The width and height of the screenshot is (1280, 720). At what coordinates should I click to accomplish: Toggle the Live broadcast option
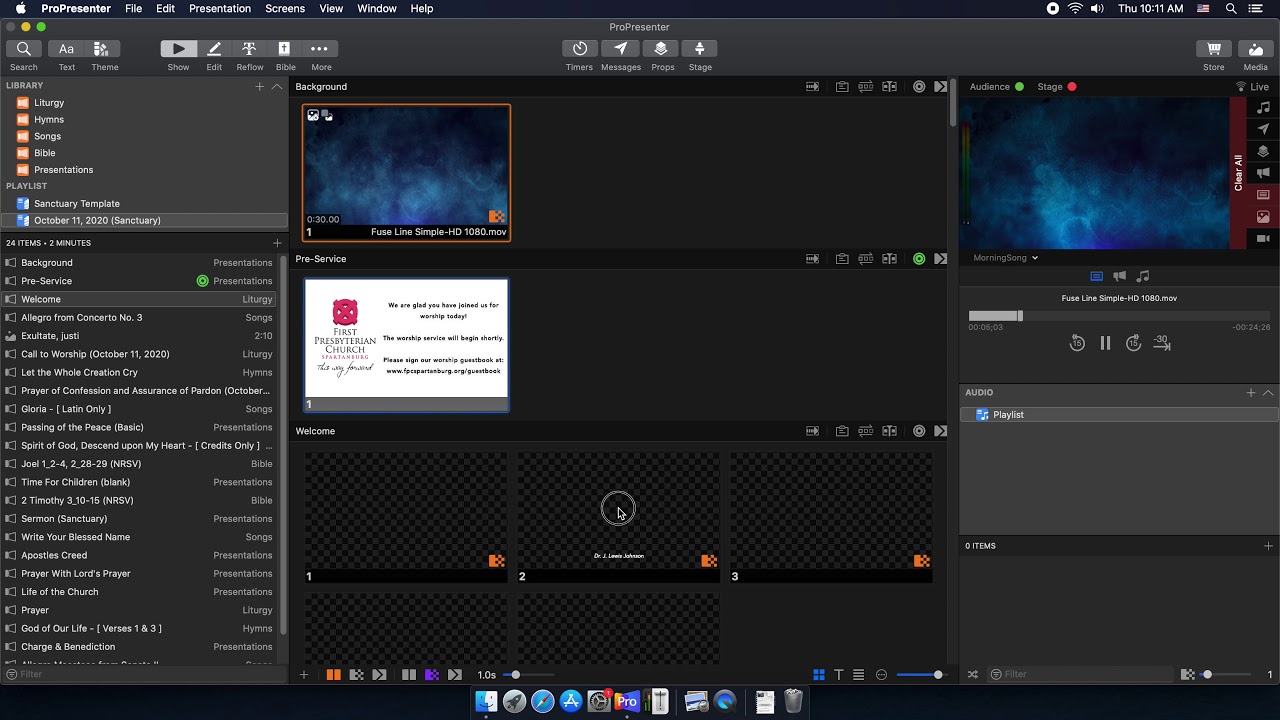click(1253, 87)
